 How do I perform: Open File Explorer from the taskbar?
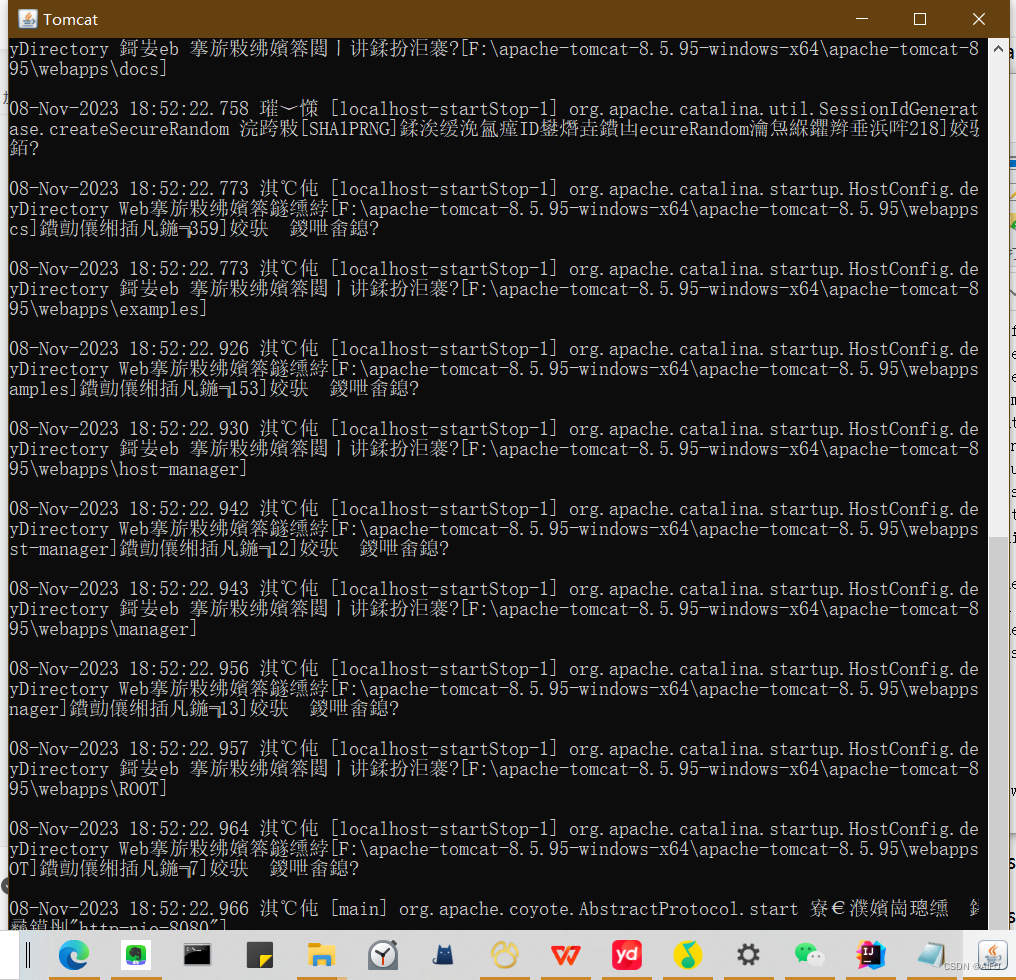click(x=321, y=955)
